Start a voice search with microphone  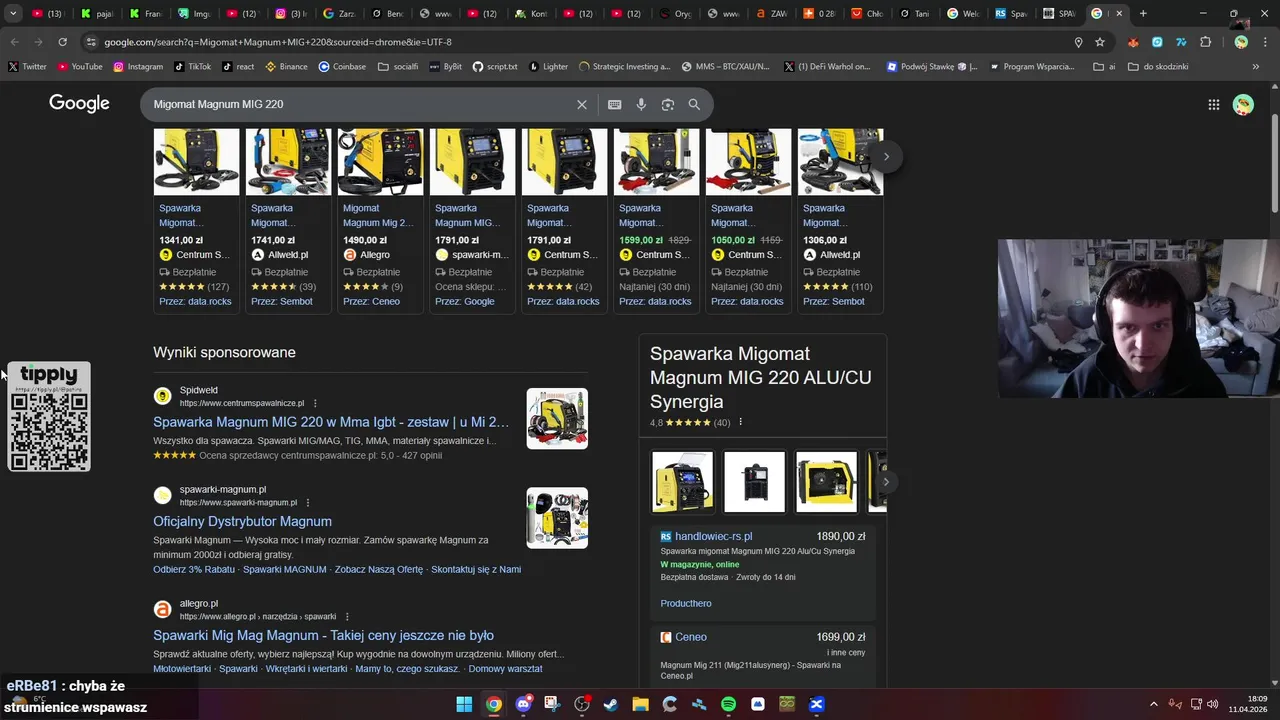point(641,104)
